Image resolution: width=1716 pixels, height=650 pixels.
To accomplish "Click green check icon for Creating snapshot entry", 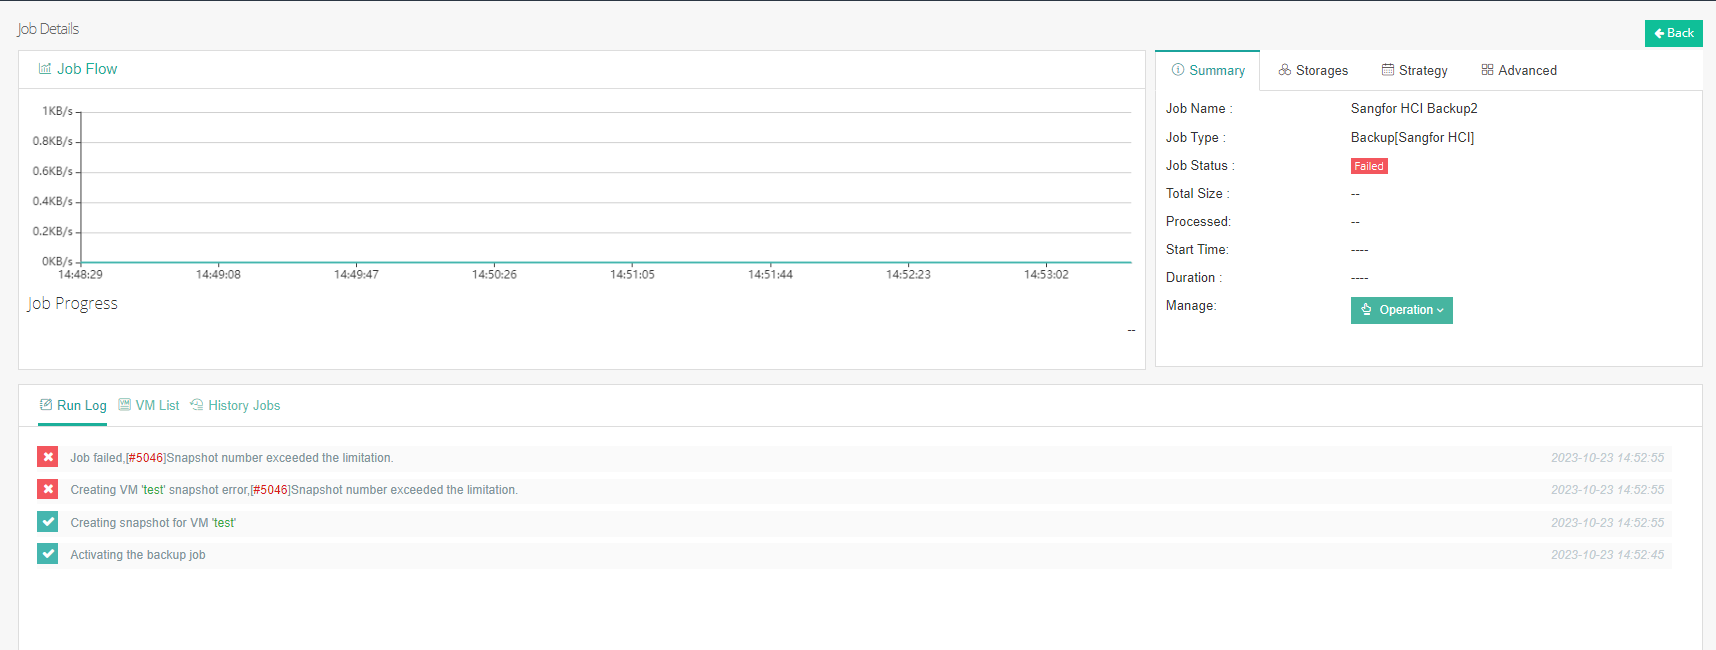I will click(48, 522).
